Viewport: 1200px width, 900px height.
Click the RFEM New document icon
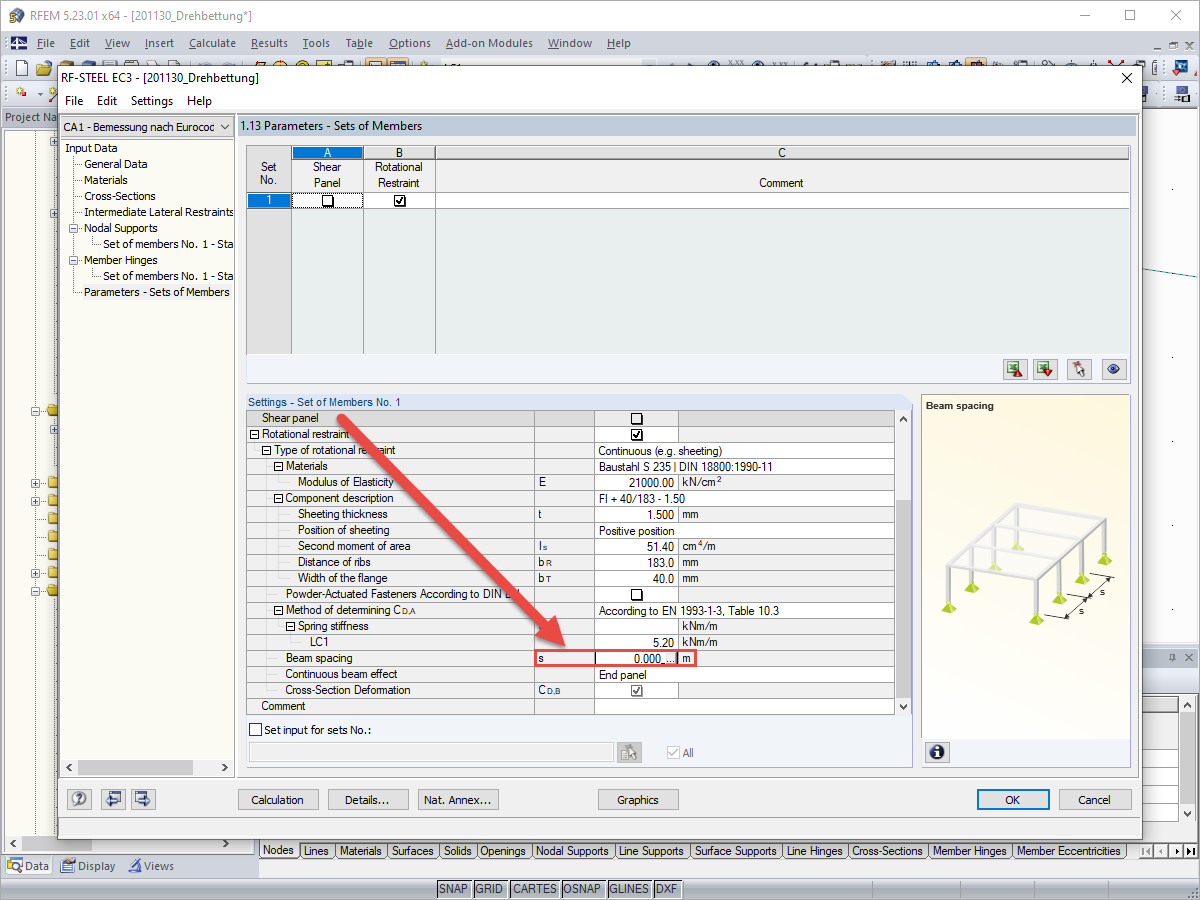click(x=22, y=68)
